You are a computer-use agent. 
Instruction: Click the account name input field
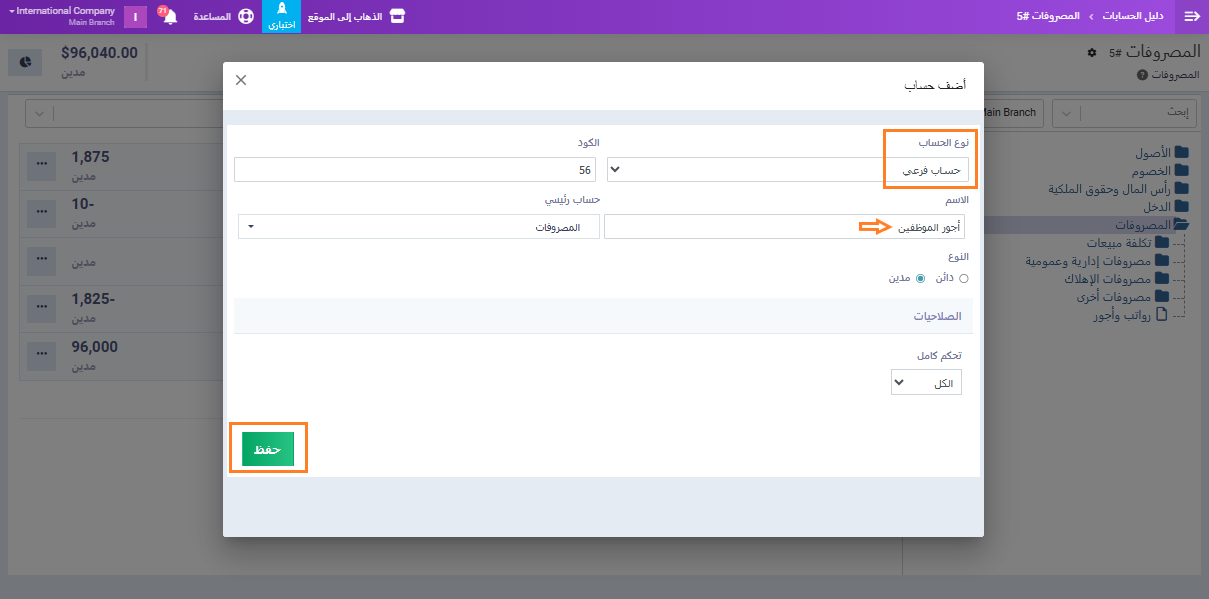pyautogui.click(x=784, y=227)
